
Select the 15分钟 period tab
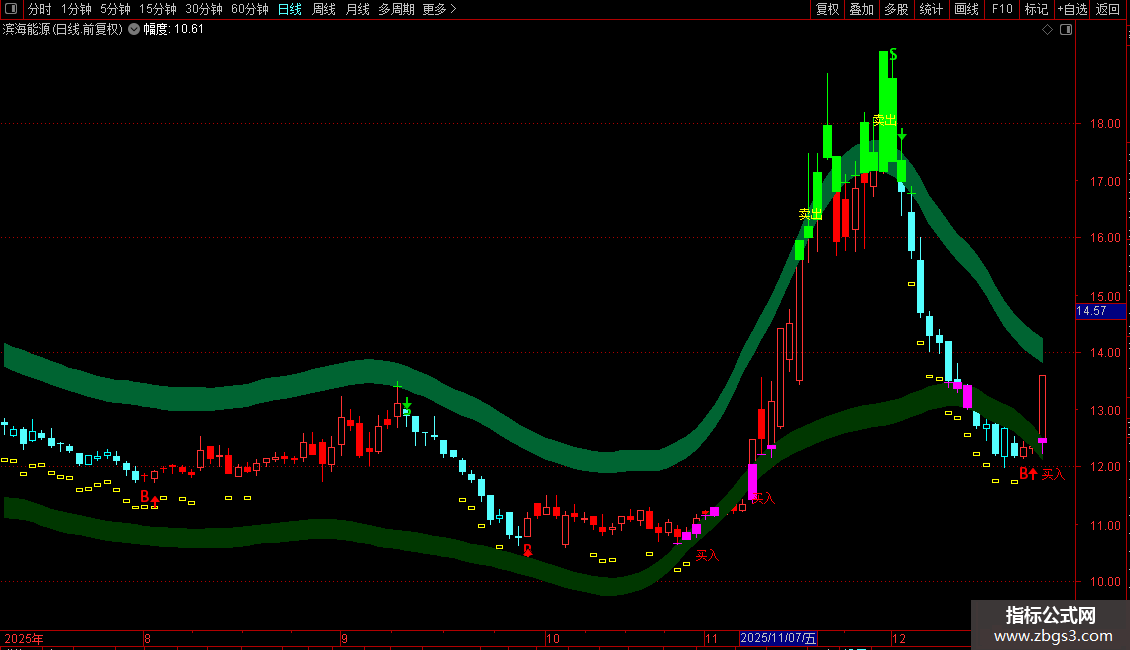(x=157, y=9)
